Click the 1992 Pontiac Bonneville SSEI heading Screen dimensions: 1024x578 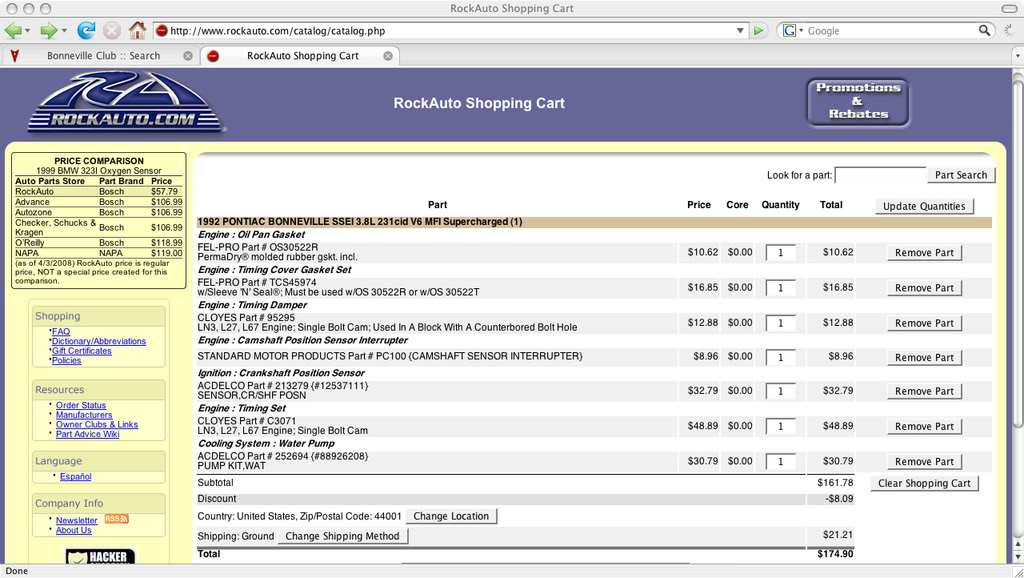[x=360, y=222]
